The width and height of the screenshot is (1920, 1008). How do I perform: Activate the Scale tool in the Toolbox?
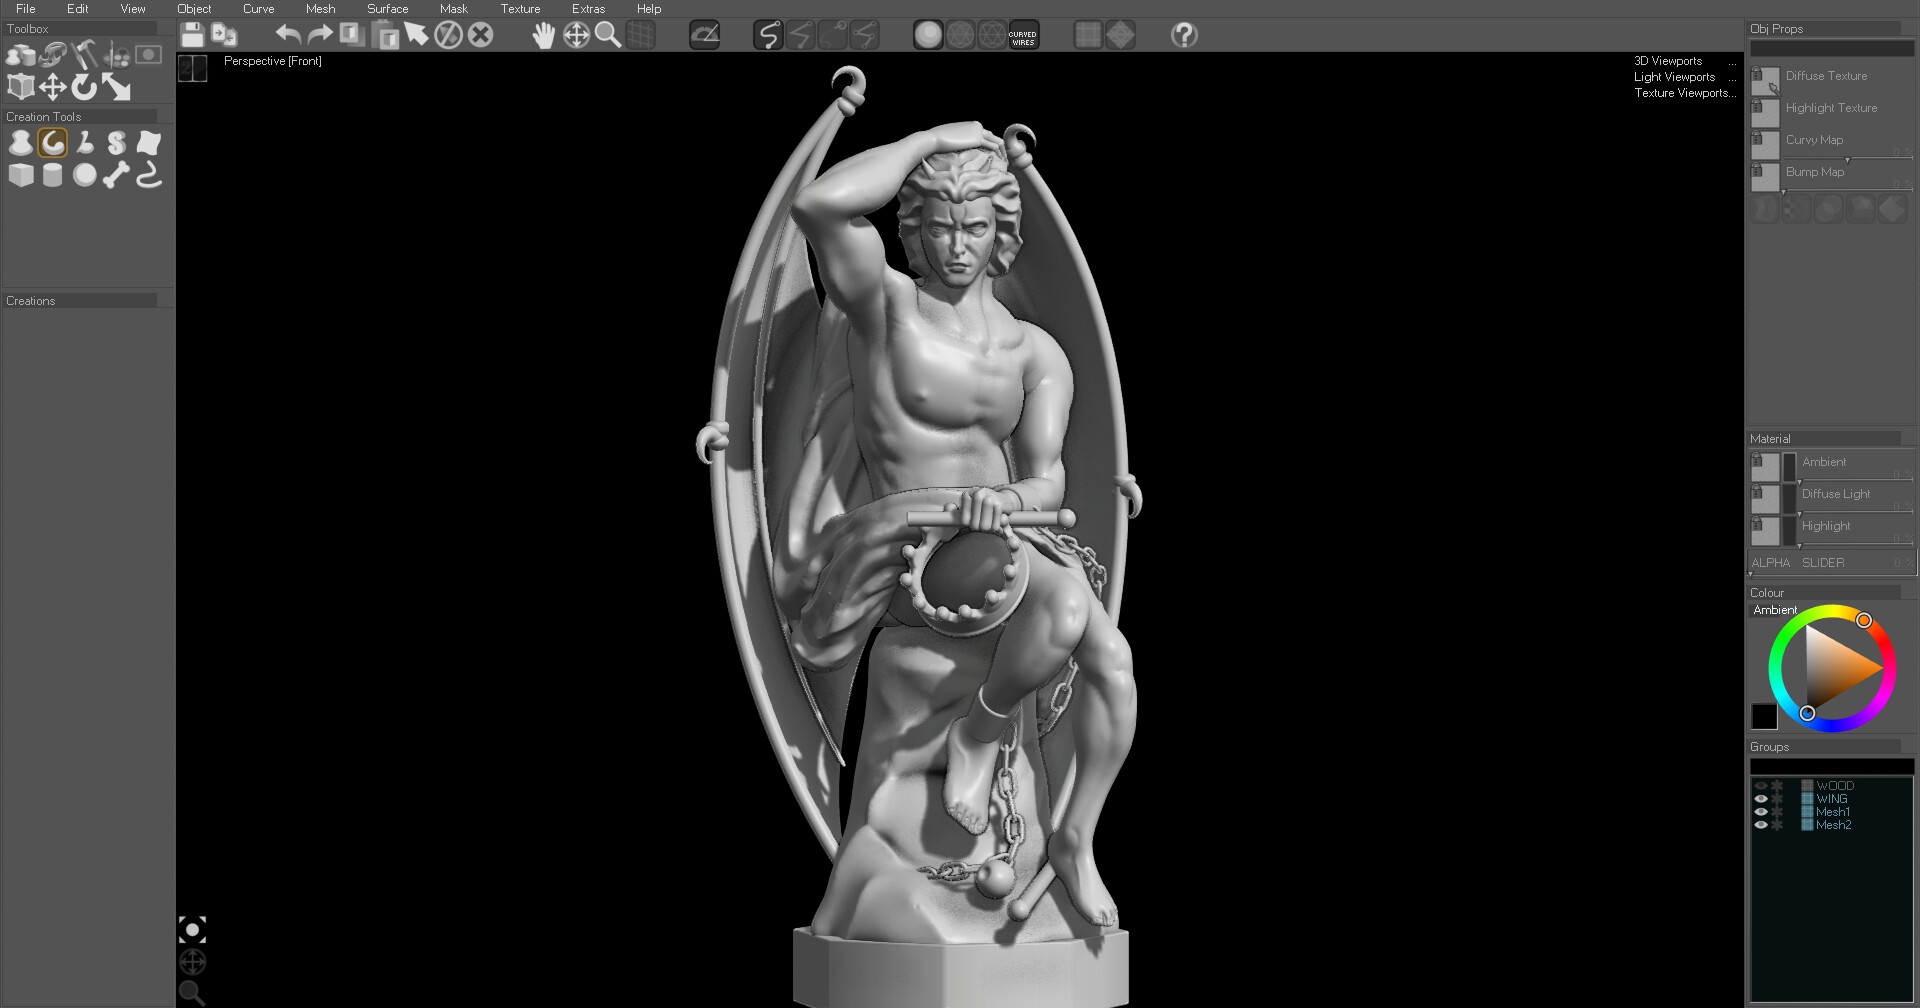116,87
